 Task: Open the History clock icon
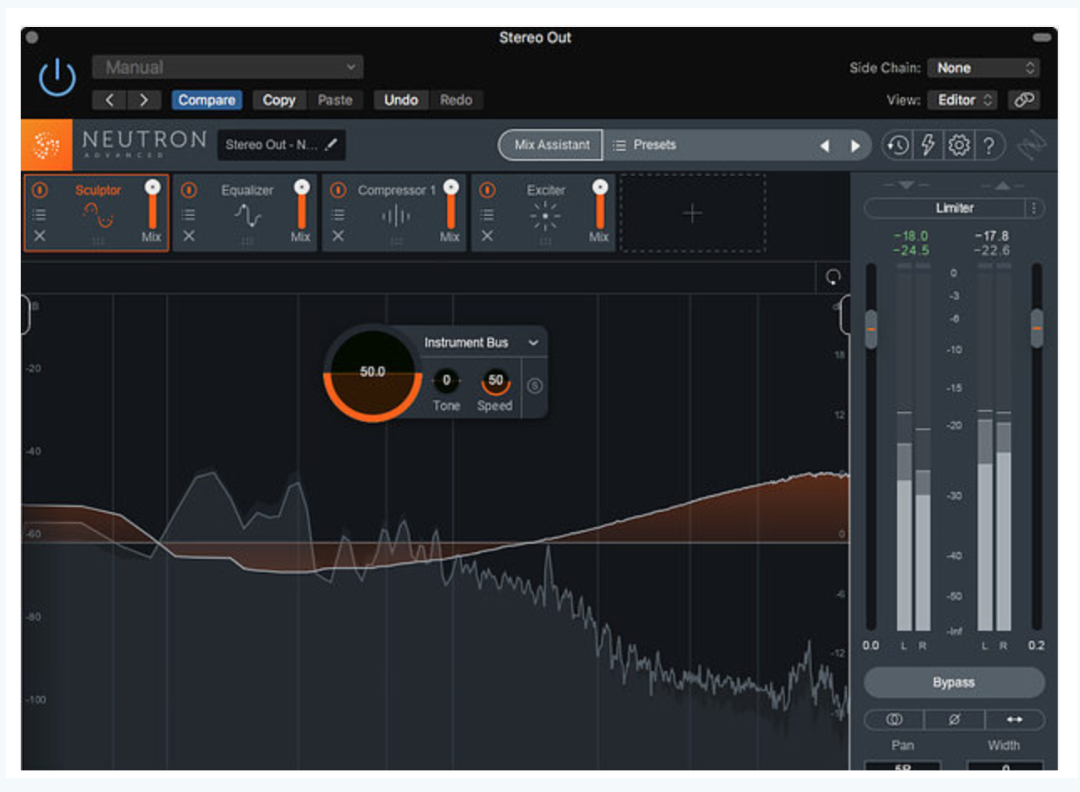[x=897, y=146]
